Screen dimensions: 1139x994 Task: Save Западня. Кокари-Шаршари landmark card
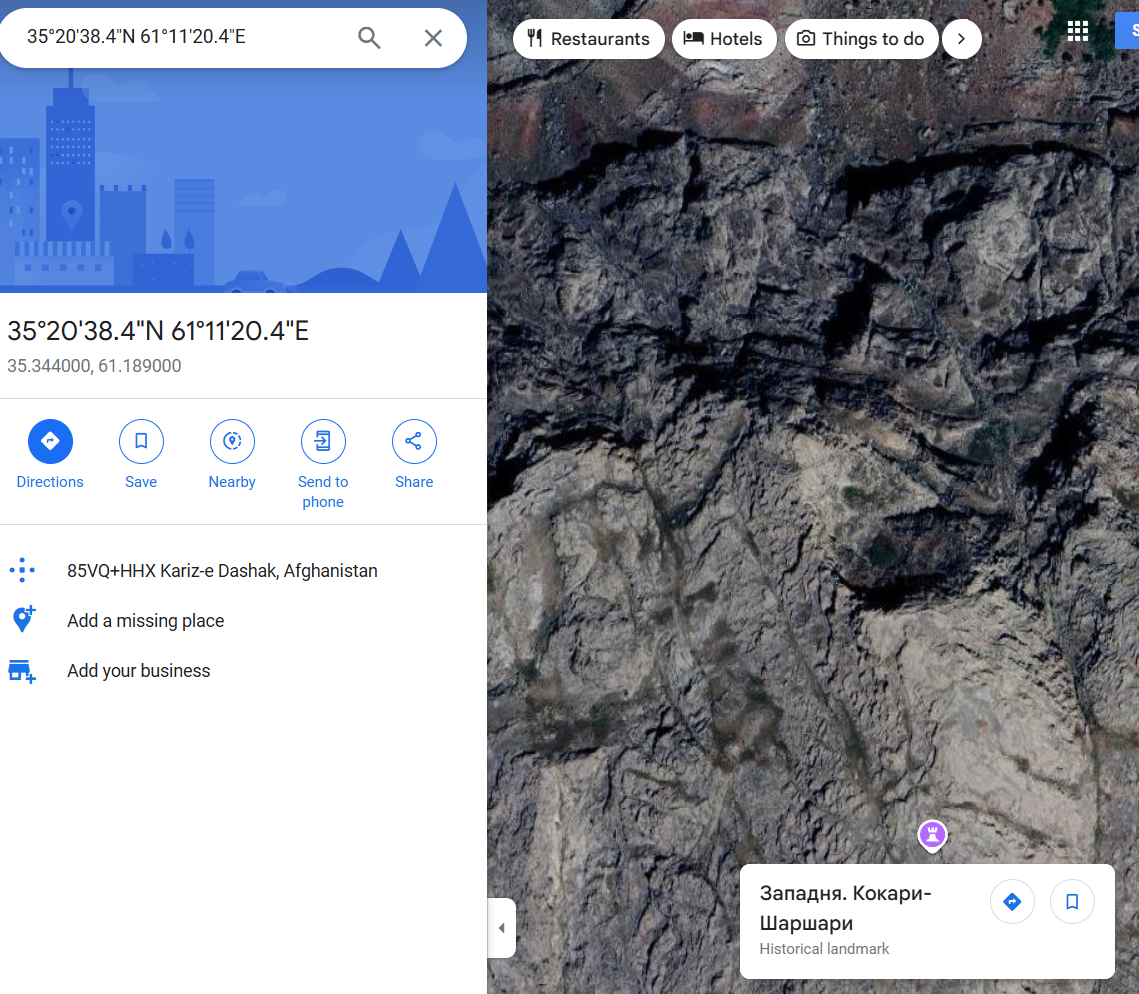click(x=1072, y=902)
